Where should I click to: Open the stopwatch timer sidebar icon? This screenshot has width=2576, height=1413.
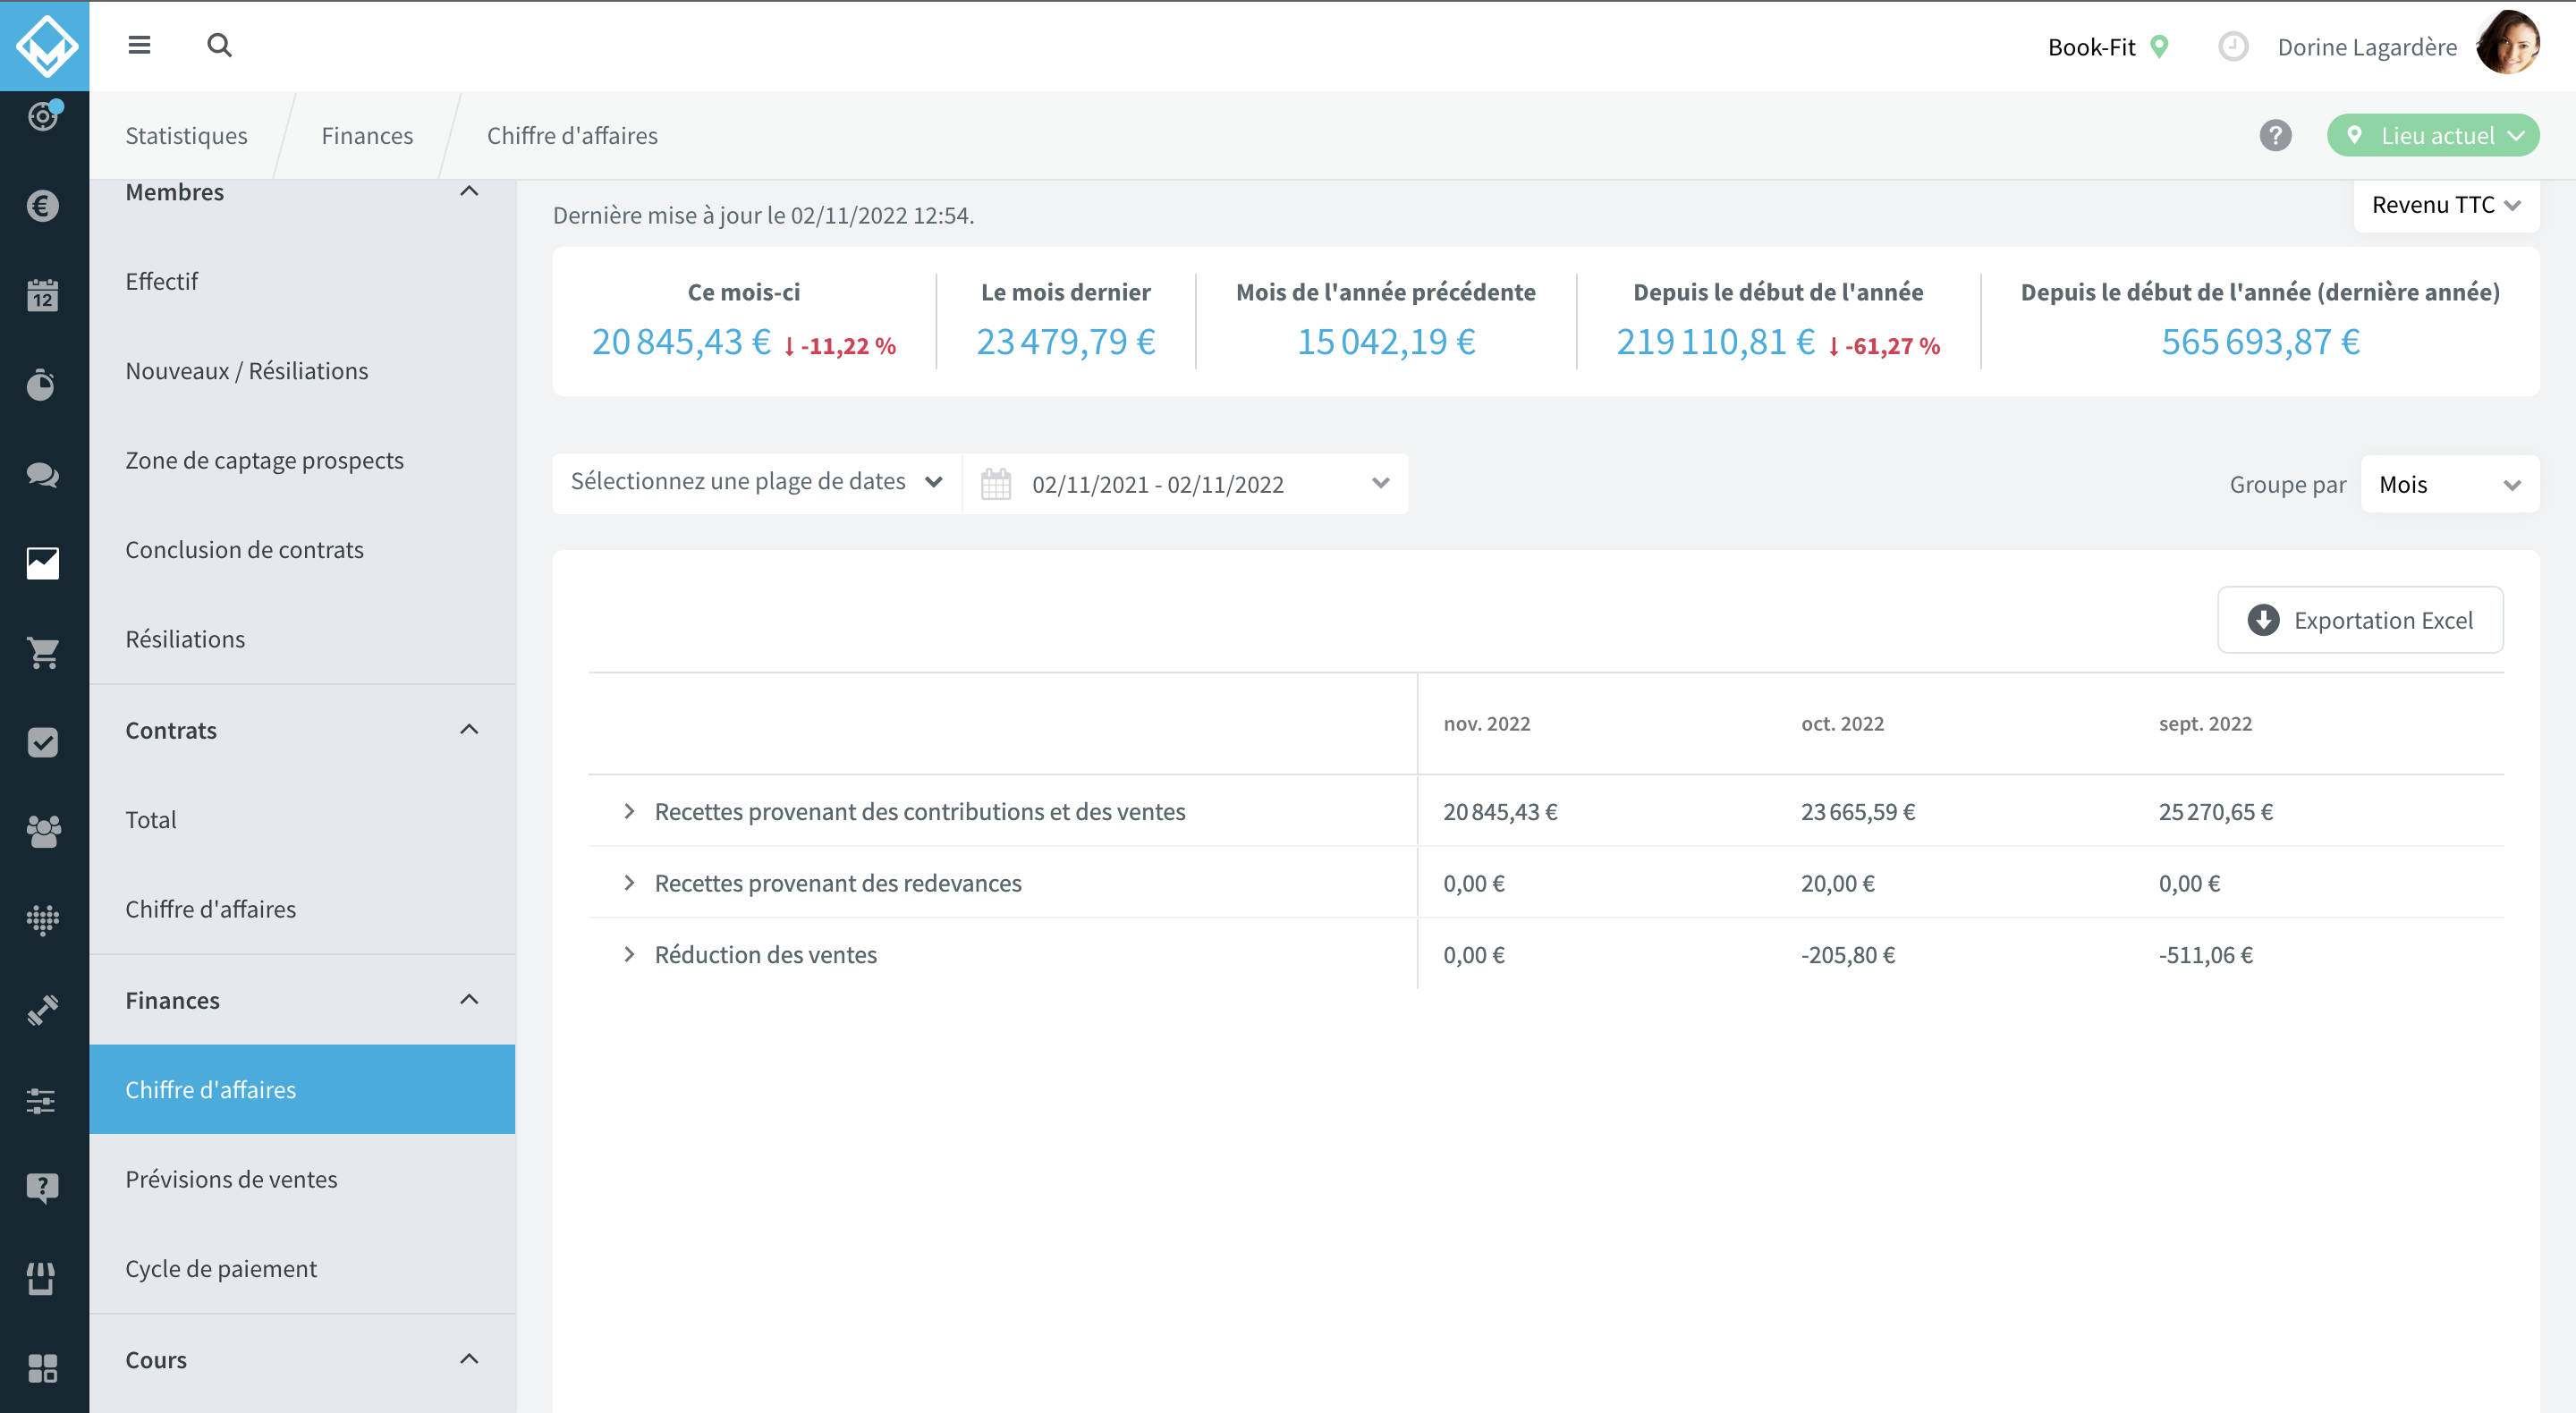[x=43, y=385]
